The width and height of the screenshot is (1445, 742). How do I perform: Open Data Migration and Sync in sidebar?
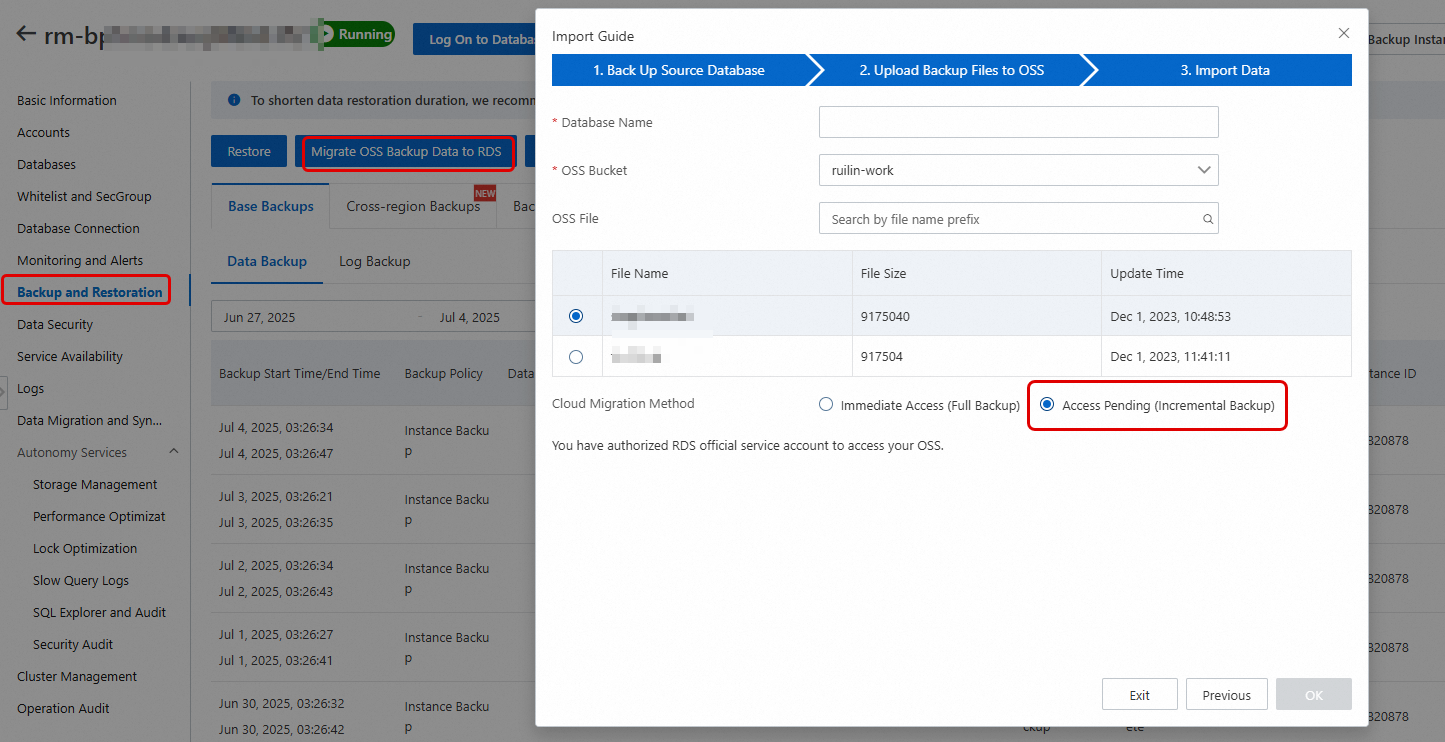pos(89,420)
